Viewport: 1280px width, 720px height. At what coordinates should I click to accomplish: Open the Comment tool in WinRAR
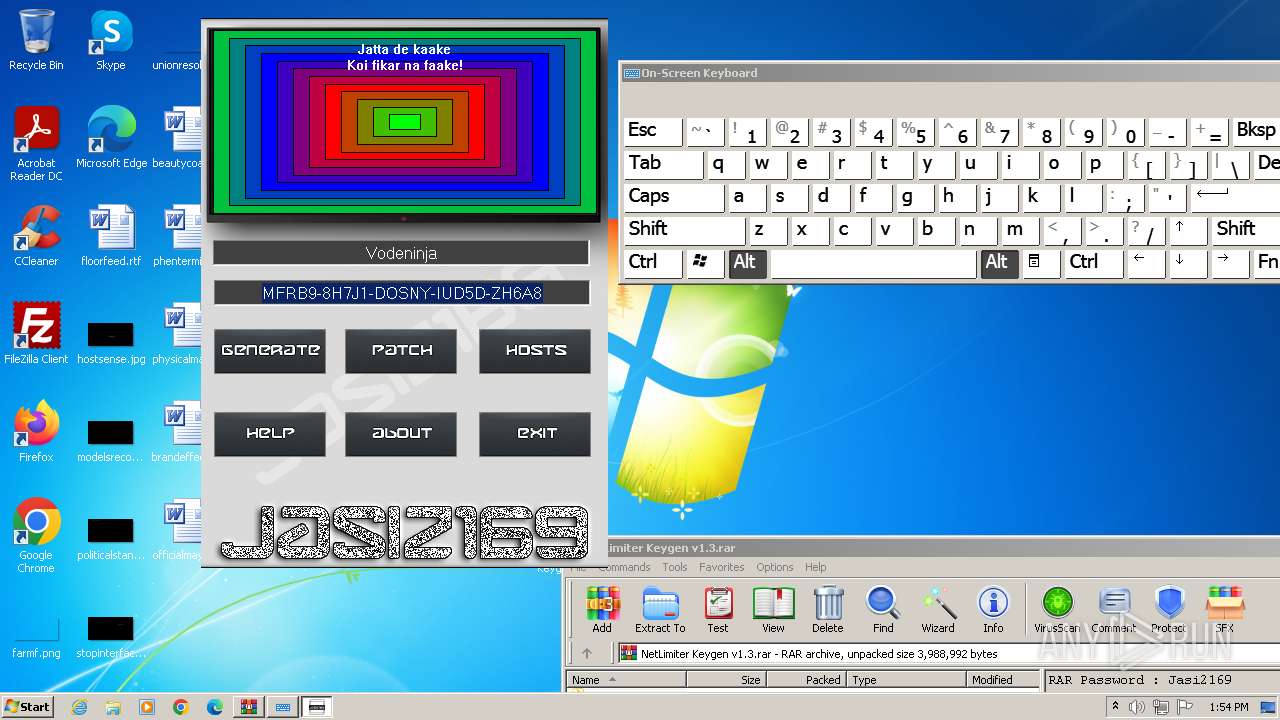coord(1113,610)
